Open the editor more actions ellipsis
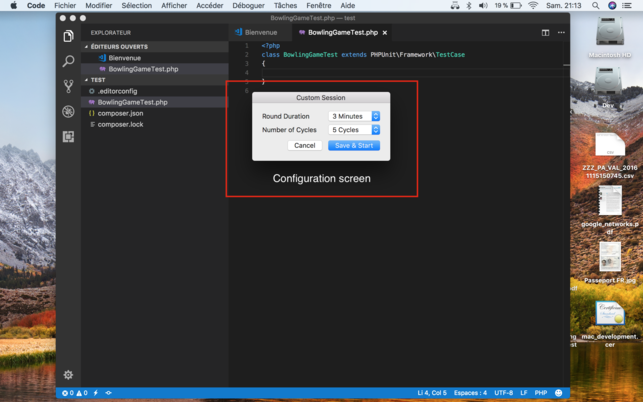 click(561, 32)
